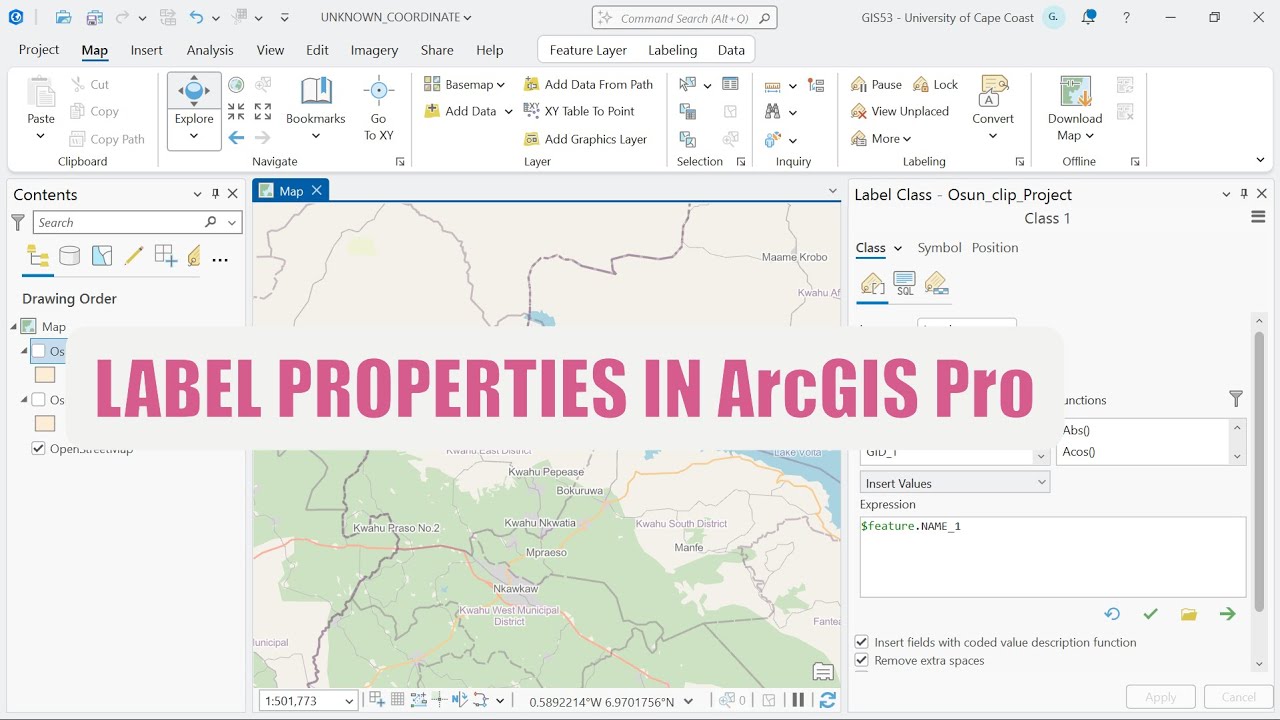Open the Go To XY tool
Viewport: 1280px width, 720px height.
pos(378,108)
